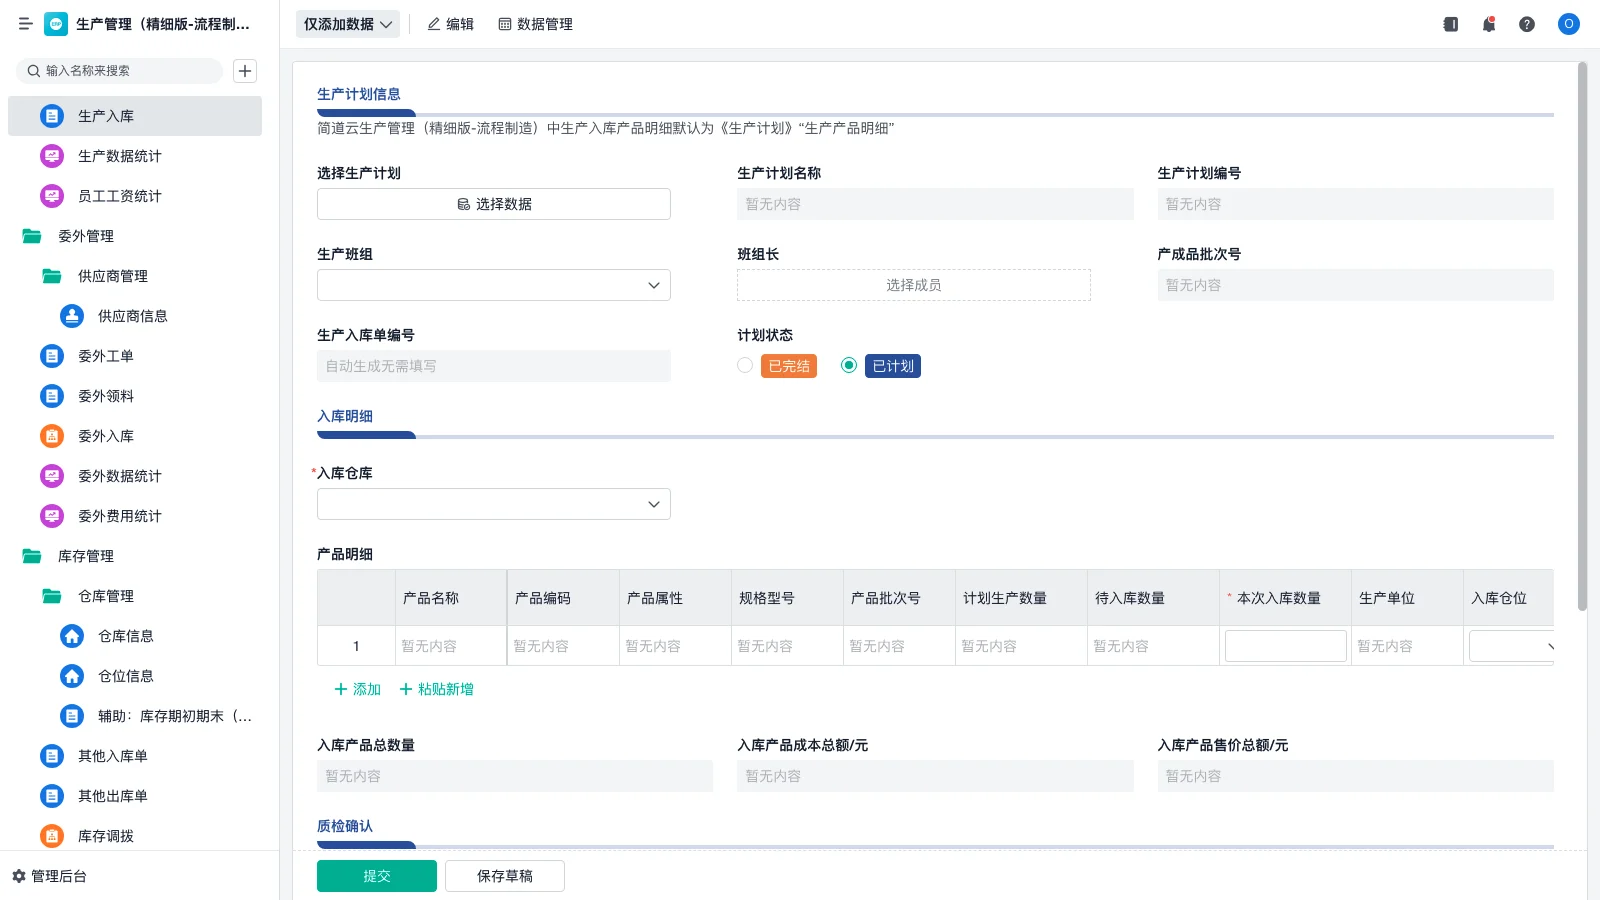
Task: Select the 已完结 plan status radio
Action: click(744, 365)
